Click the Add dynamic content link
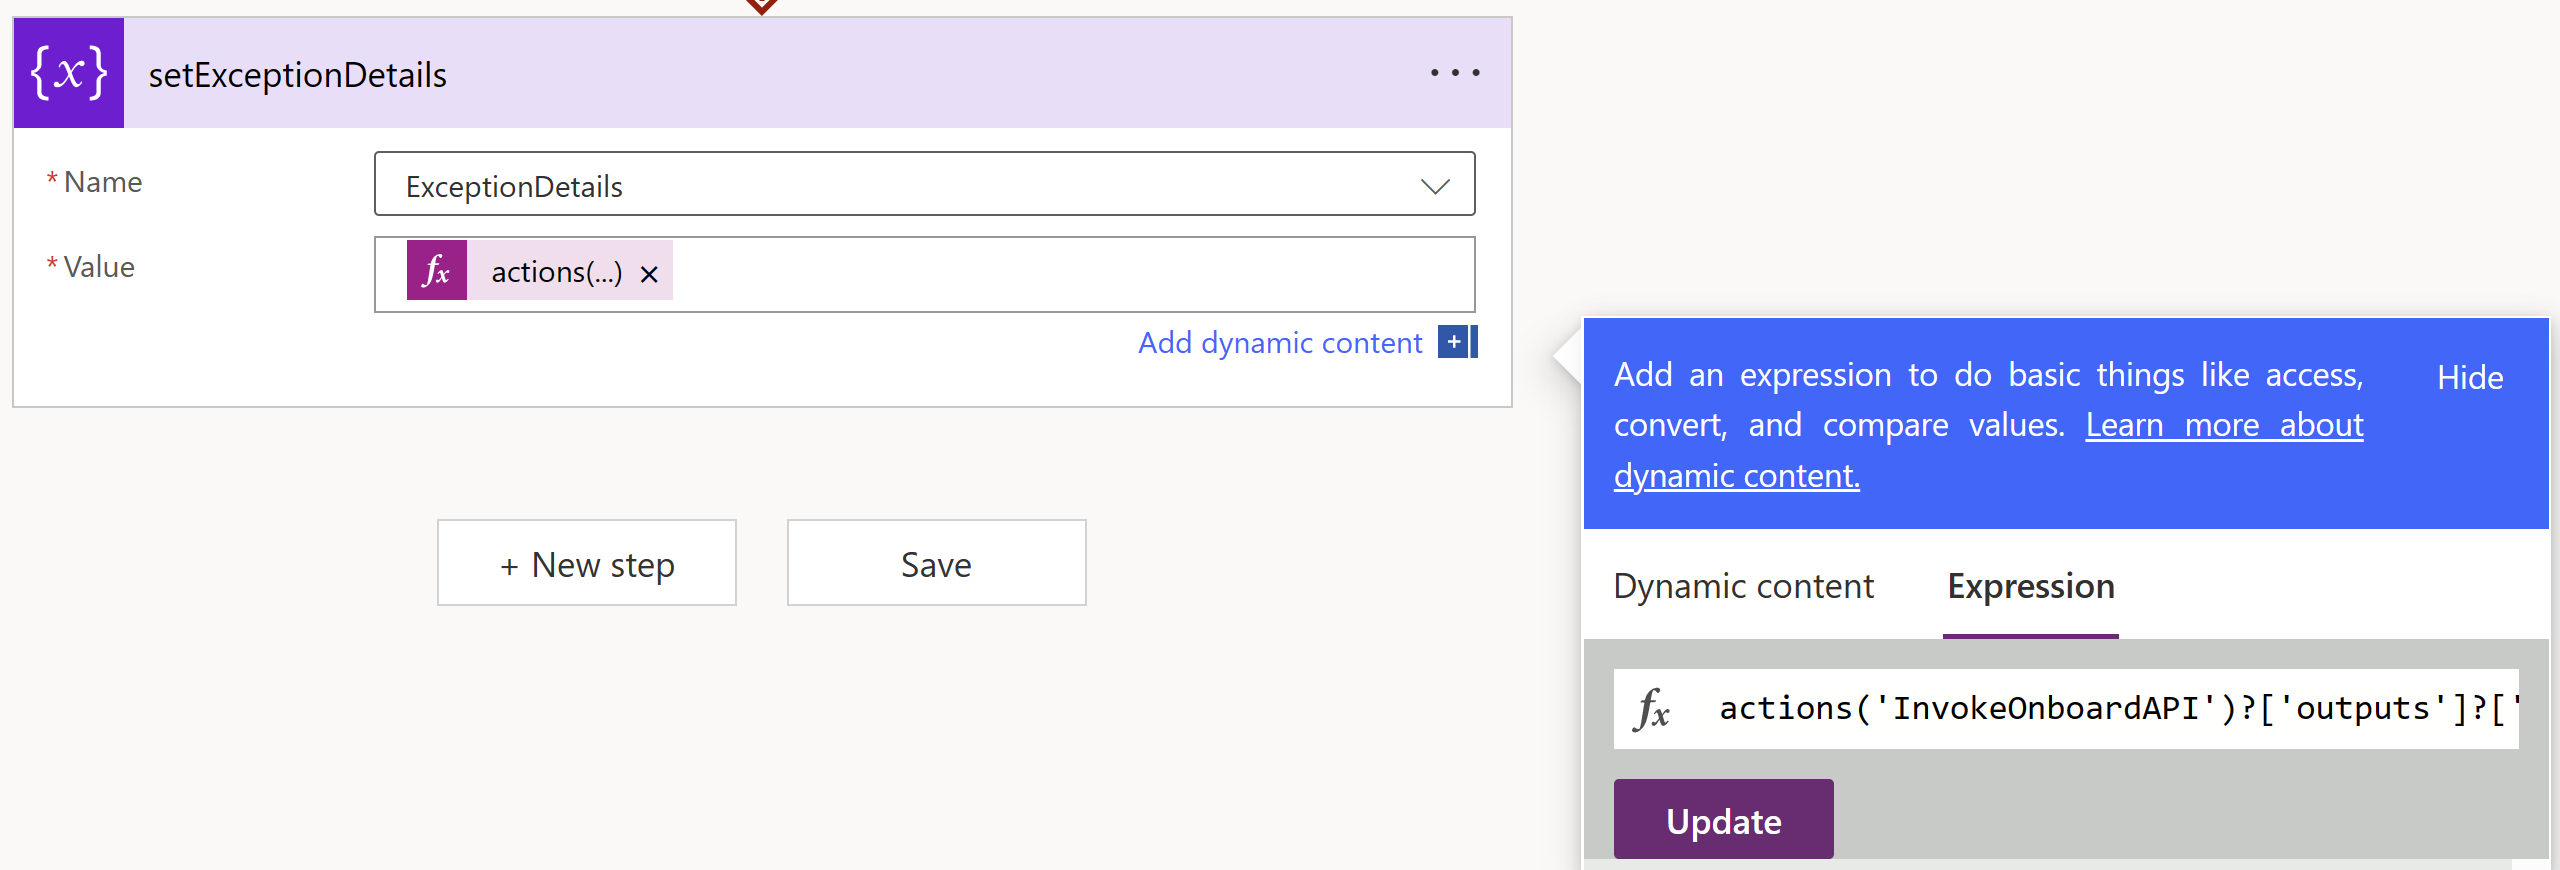2560x870 pixels. click(1280, 343)
